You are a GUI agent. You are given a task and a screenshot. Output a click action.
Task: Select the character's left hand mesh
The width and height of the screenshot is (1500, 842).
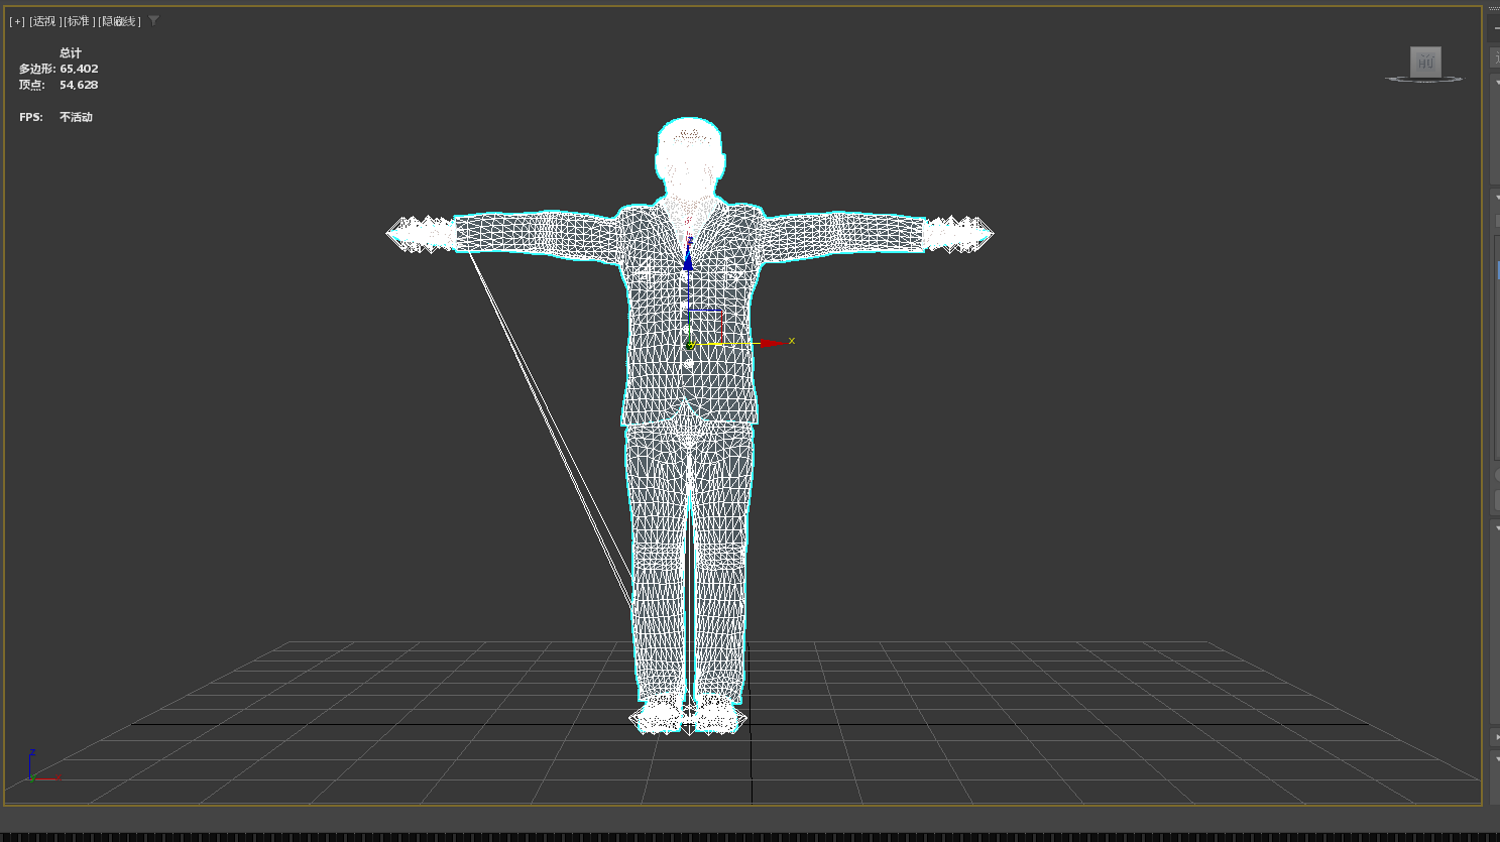957,234
